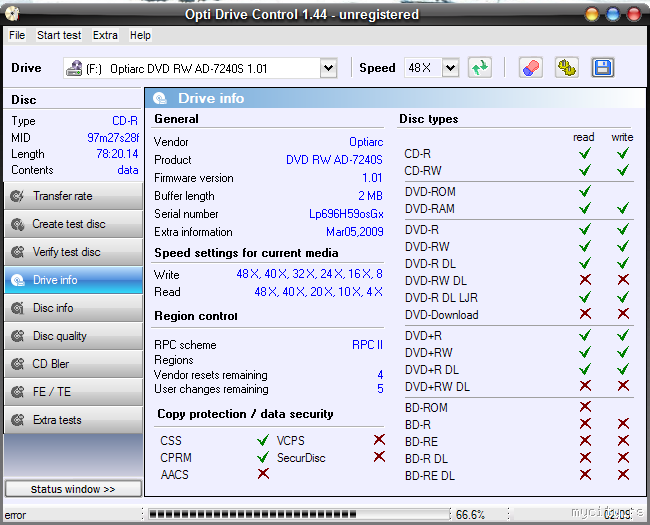The width and height of the screenshot is (650, 525).
Task: Click the Disc info sidebar icon
Action: click(17, 308)
